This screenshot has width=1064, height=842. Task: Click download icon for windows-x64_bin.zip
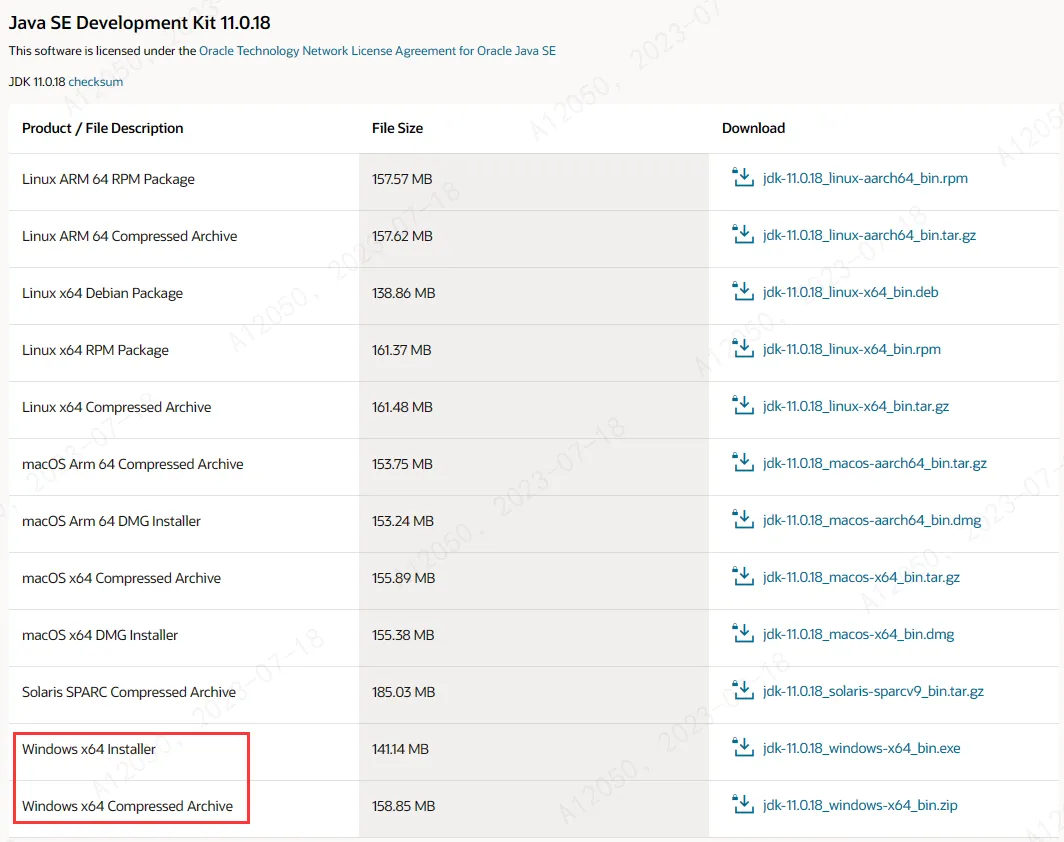[x=743, y=805]
